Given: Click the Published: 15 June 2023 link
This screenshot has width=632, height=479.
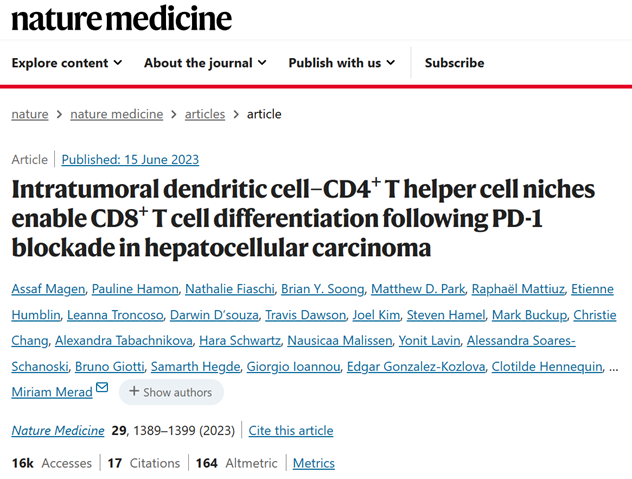Looking at the screenshot, I should click(x=130, y=160).
